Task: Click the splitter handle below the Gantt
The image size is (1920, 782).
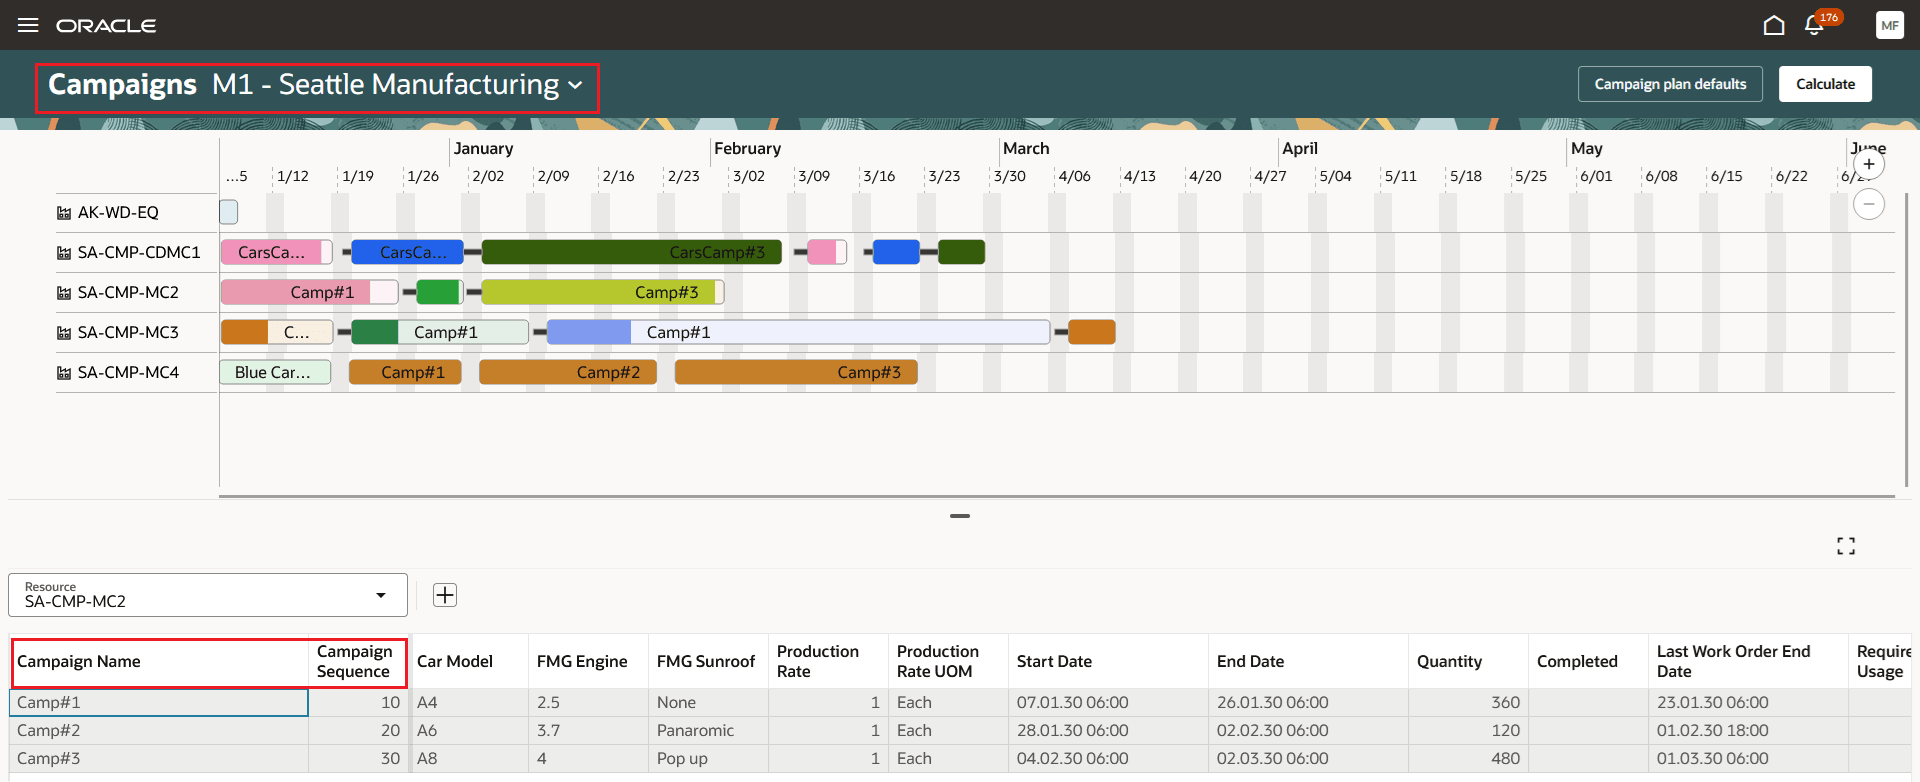Action: (x=960, y=516)
